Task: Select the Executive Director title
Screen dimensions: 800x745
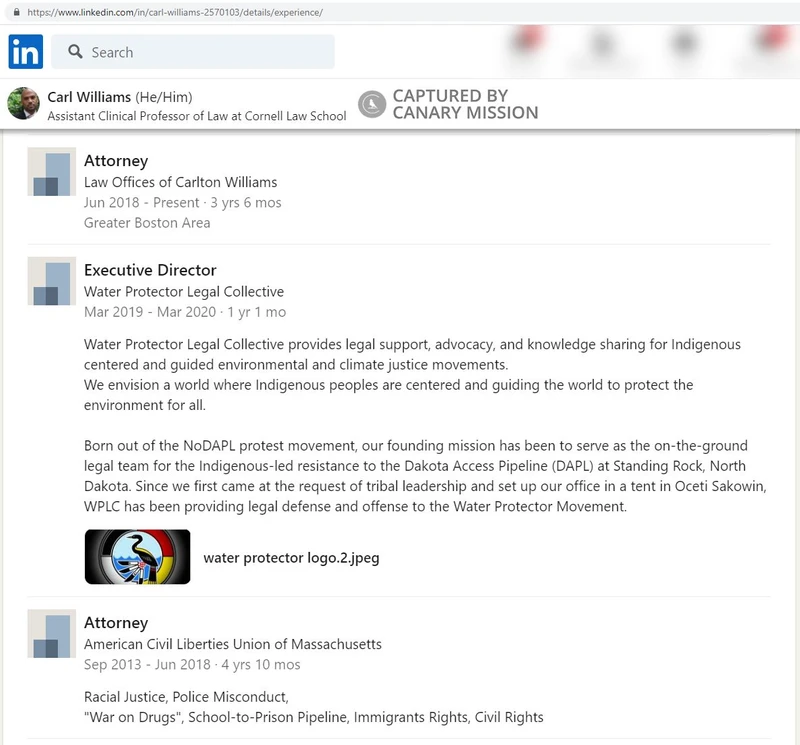Action: point(151,270)
